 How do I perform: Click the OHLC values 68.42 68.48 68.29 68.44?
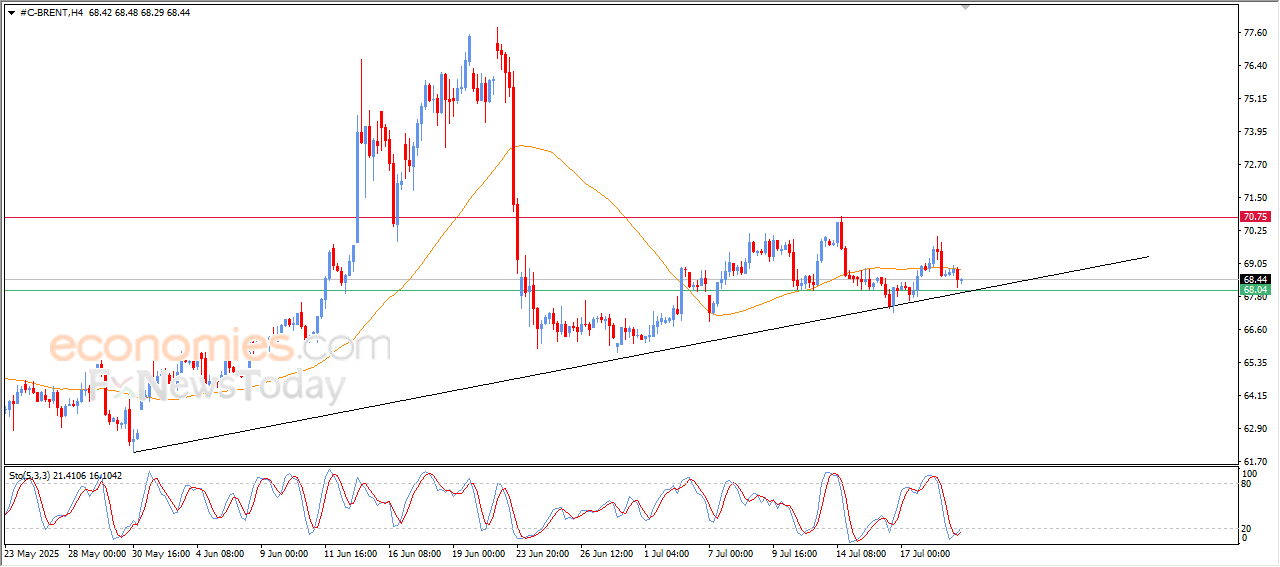[139, 12]
